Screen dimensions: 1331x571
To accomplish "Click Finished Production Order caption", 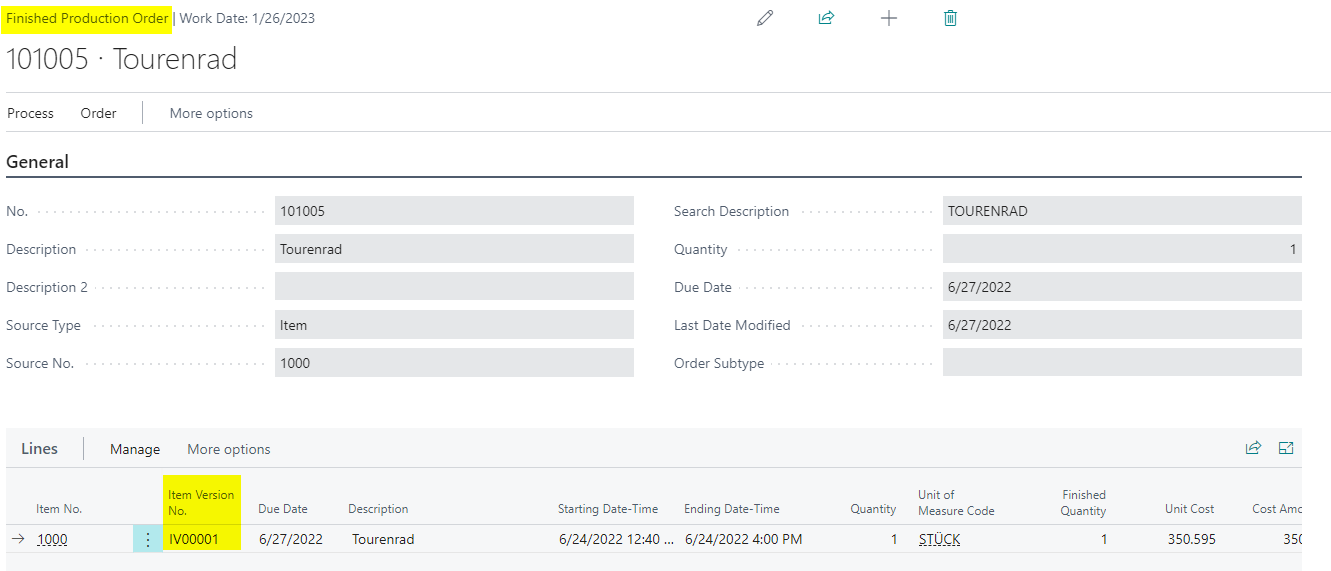I will pos(88,18).
